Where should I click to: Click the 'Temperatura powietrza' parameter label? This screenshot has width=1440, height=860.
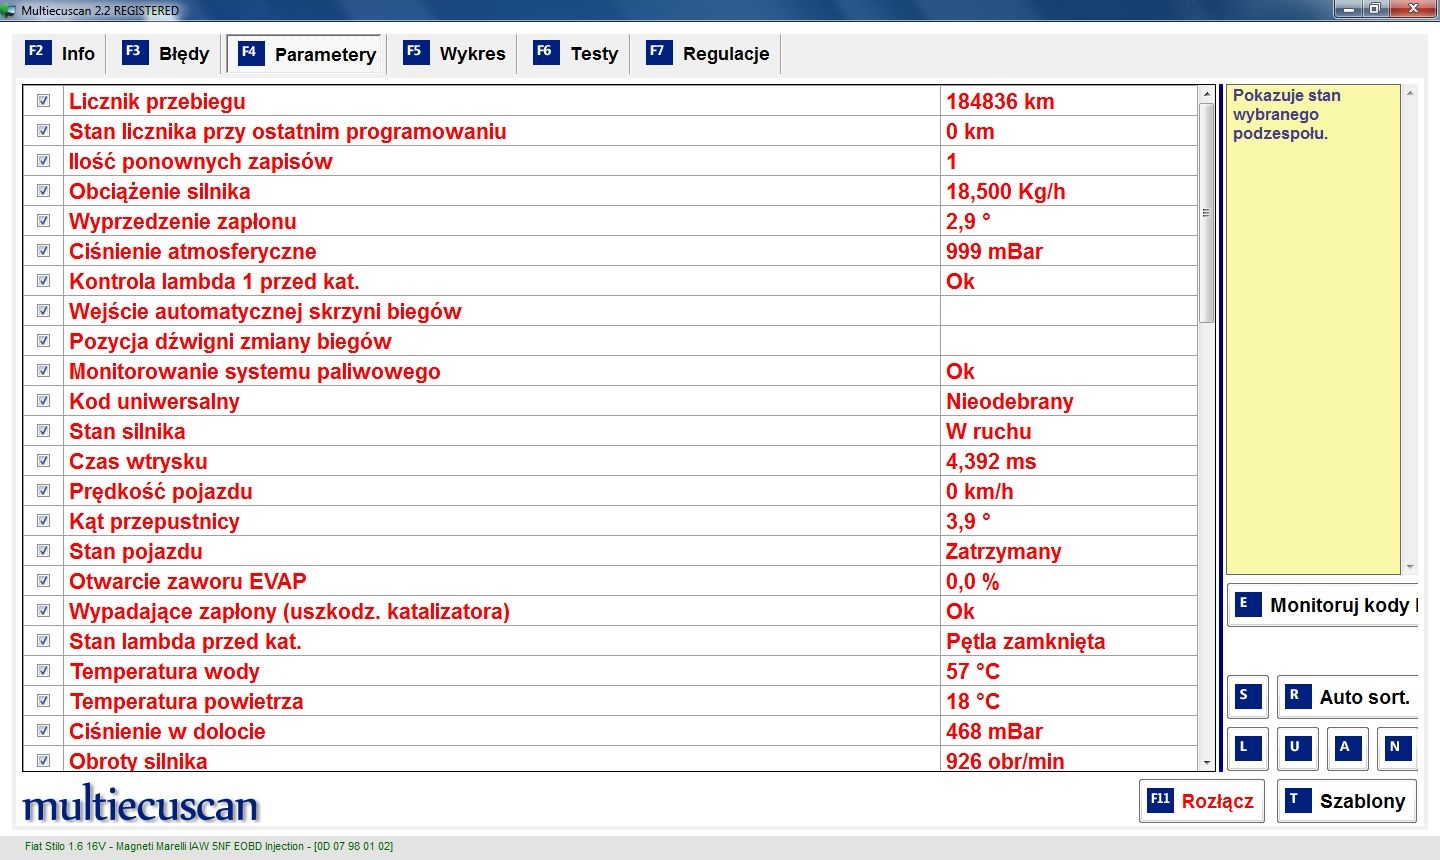(186, 701)
